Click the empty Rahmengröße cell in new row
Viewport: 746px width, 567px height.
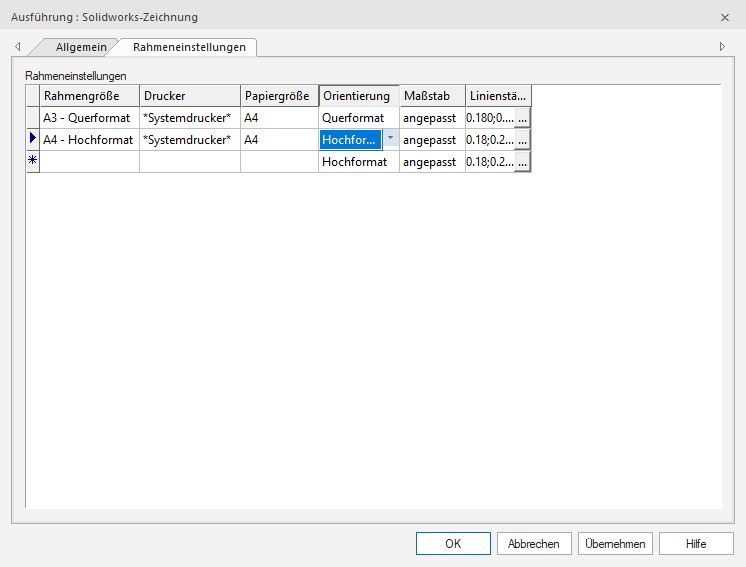pyautogui.click(x=89, y=162)
